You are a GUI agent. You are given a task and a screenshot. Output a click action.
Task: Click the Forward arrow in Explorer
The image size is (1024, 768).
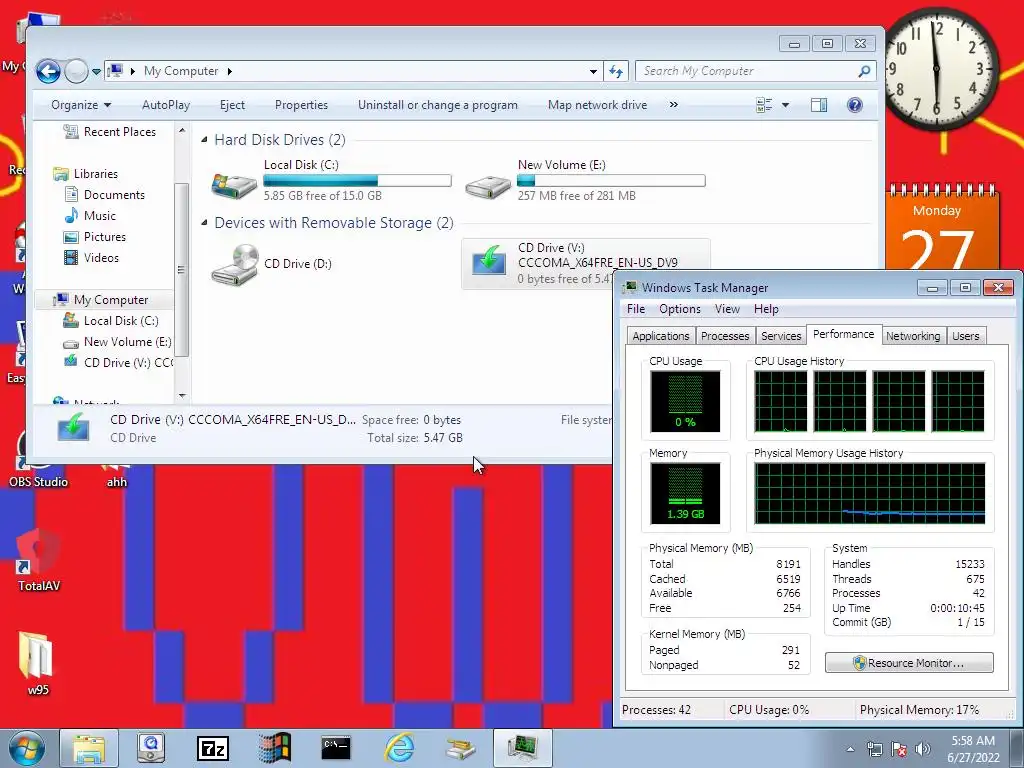(x=76, y=71)
